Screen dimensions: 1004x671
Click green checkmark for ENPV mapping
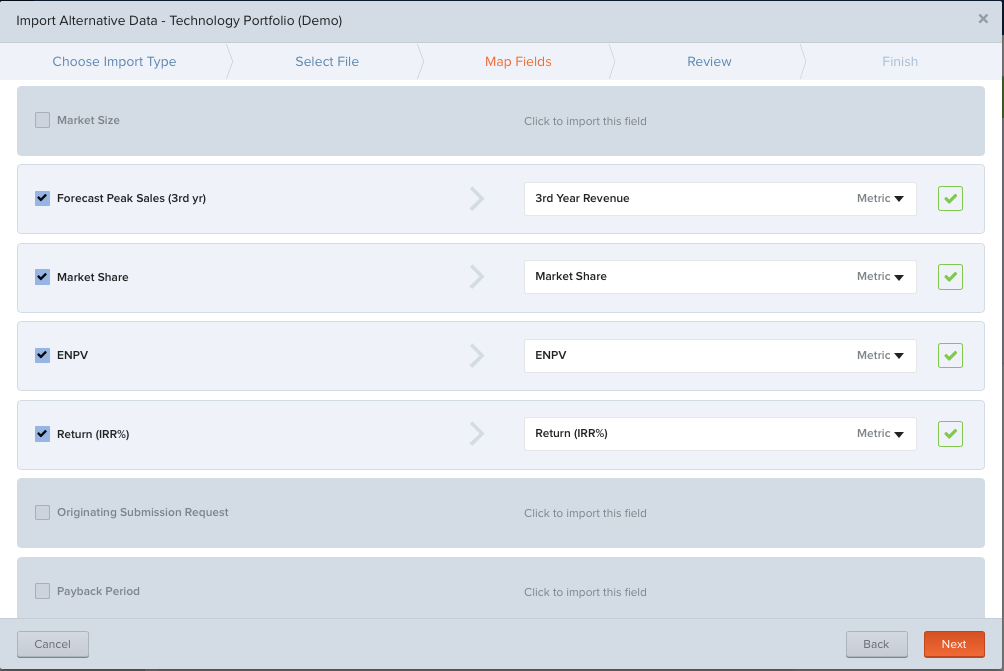tap(950, 355)
